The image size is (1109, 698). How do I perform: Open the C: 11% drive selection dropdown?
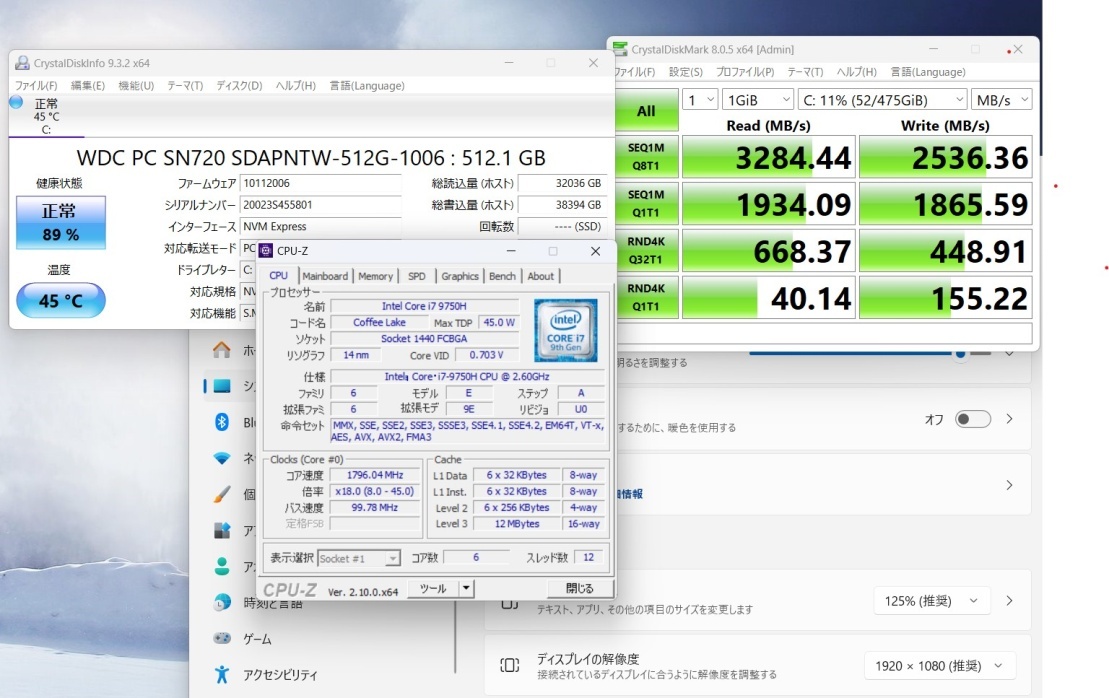[882, 100]
